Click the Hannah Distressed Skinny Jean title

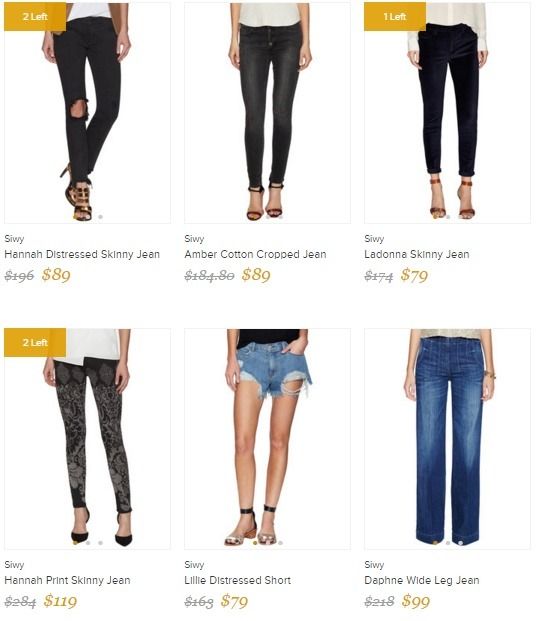82,254
